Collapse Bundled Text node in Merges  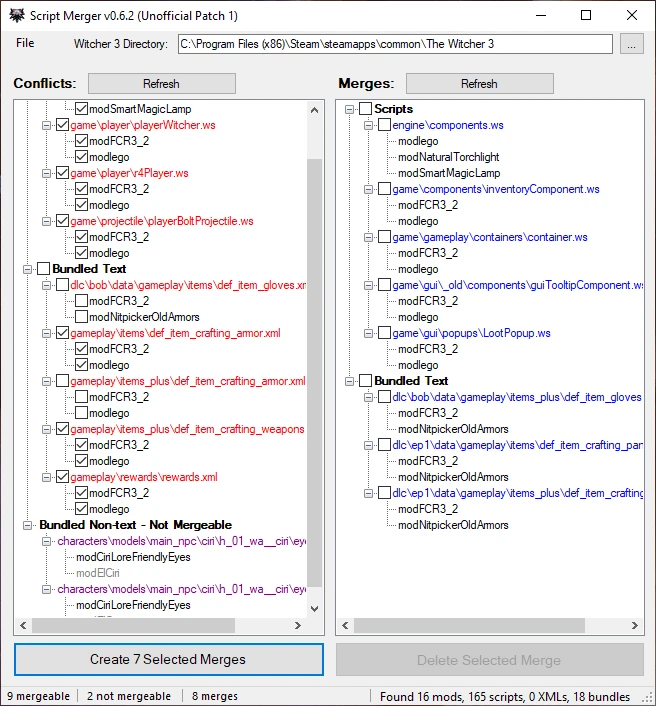[349, 381]
